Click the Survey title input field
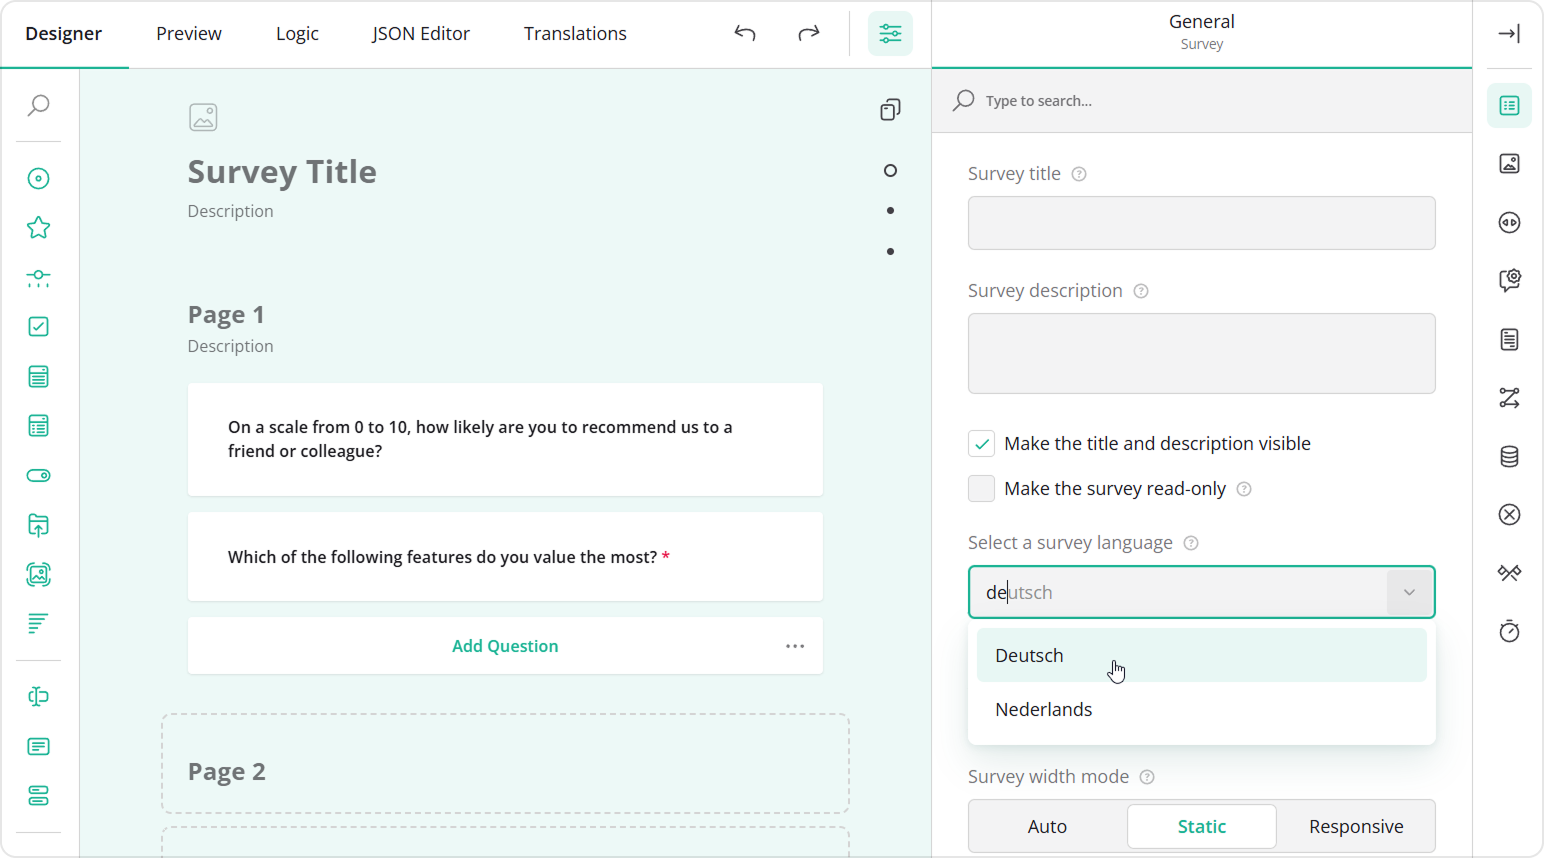The image size is (1544, 858). (x=1200, y=223)
